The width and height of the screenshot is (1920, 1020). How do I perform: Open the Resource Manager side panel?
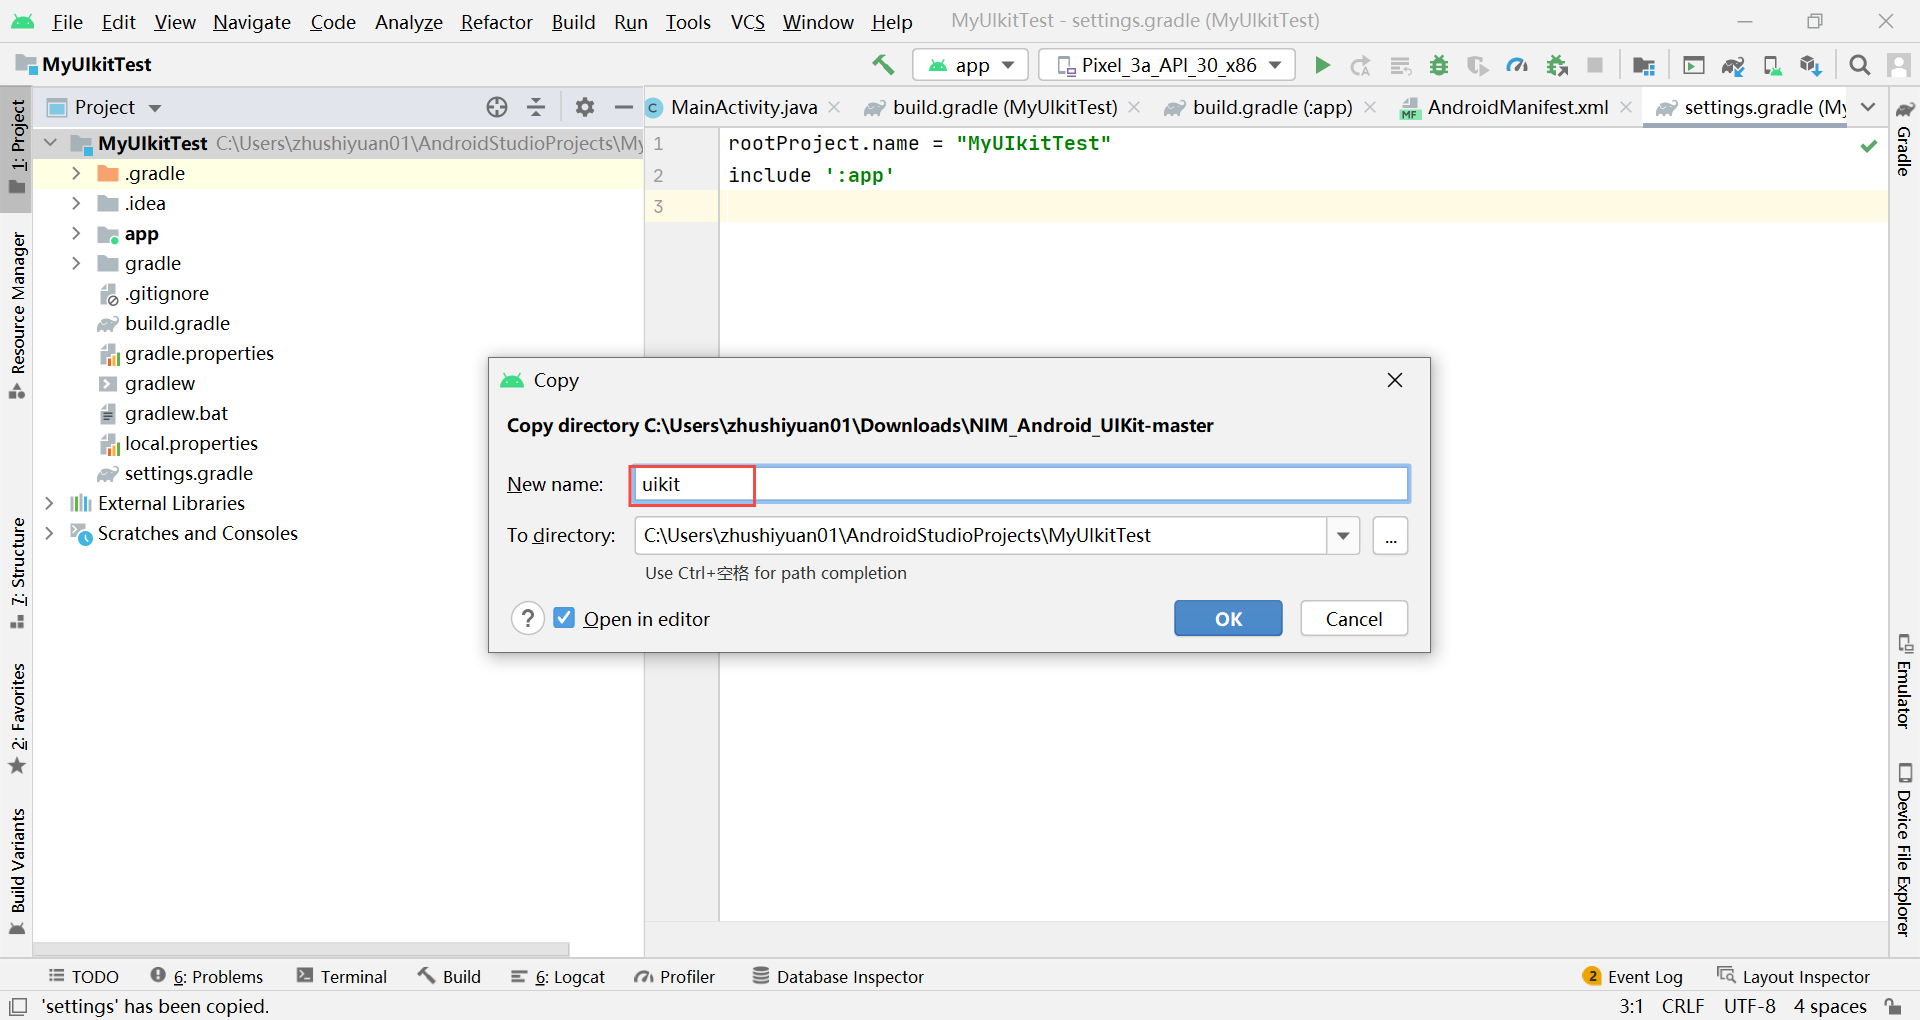17,315
